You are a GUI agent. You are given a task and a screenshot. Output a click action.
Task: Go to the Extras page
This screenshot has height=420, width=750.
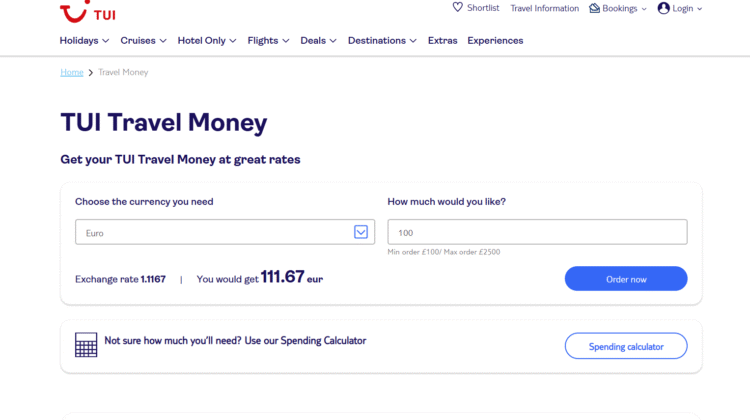[x=442, y=41]
